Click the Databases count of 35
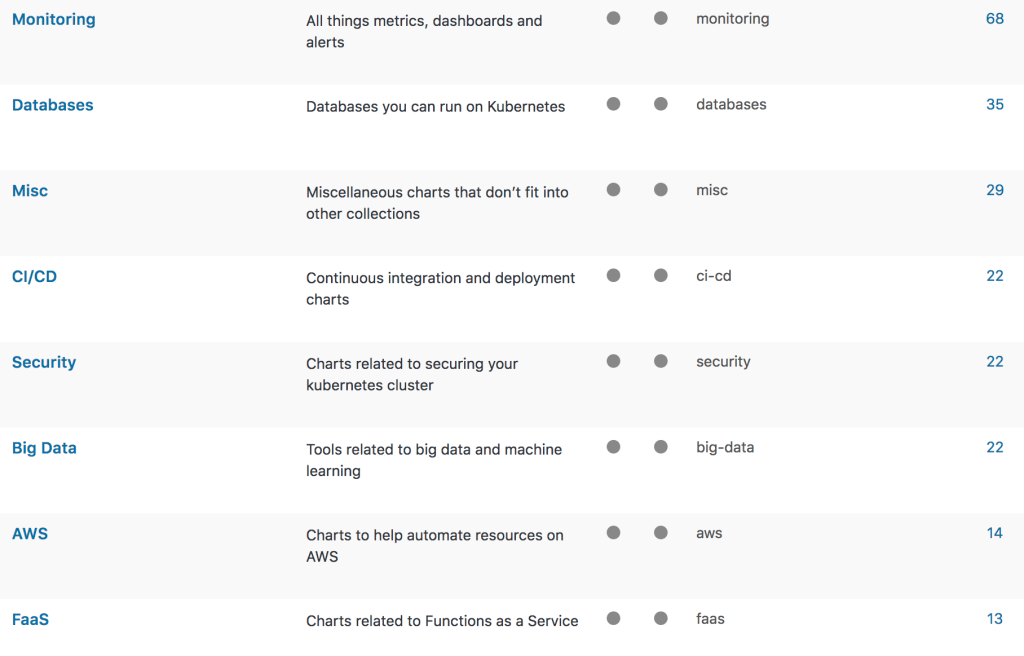This screenshot has width=1024, height=656. point(995,105)
